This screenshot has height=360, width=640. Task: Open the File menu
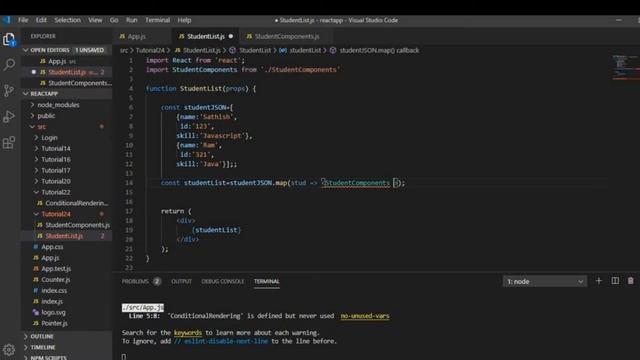(23, 20)
